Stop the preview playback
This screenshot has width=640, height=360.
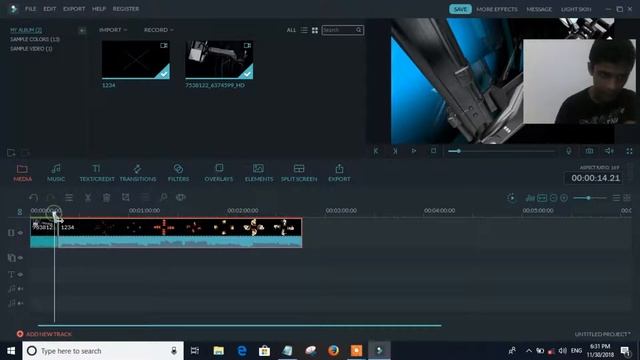click(x=433, y=151)
